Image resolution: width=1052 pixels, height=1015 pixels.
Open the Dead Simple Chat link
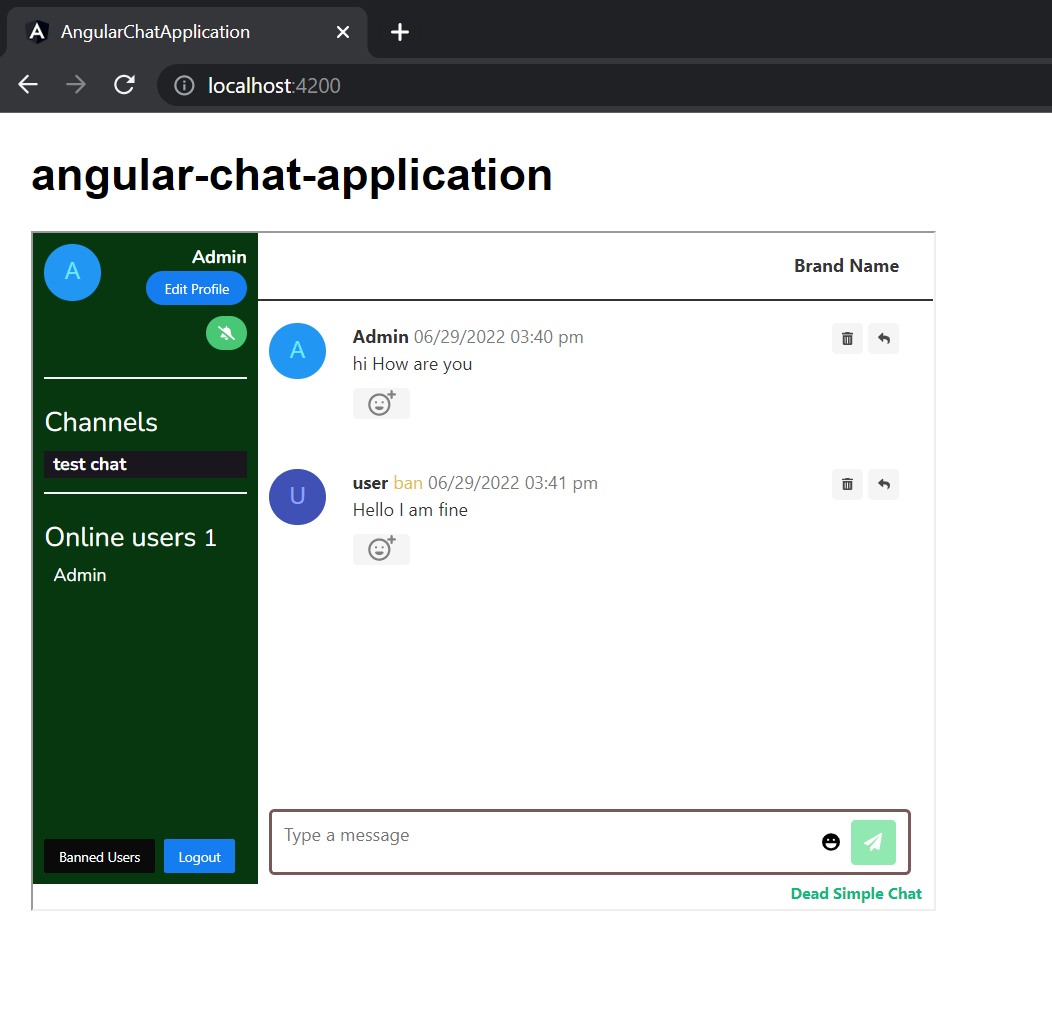pyautogui.click(x=856, y=893)
